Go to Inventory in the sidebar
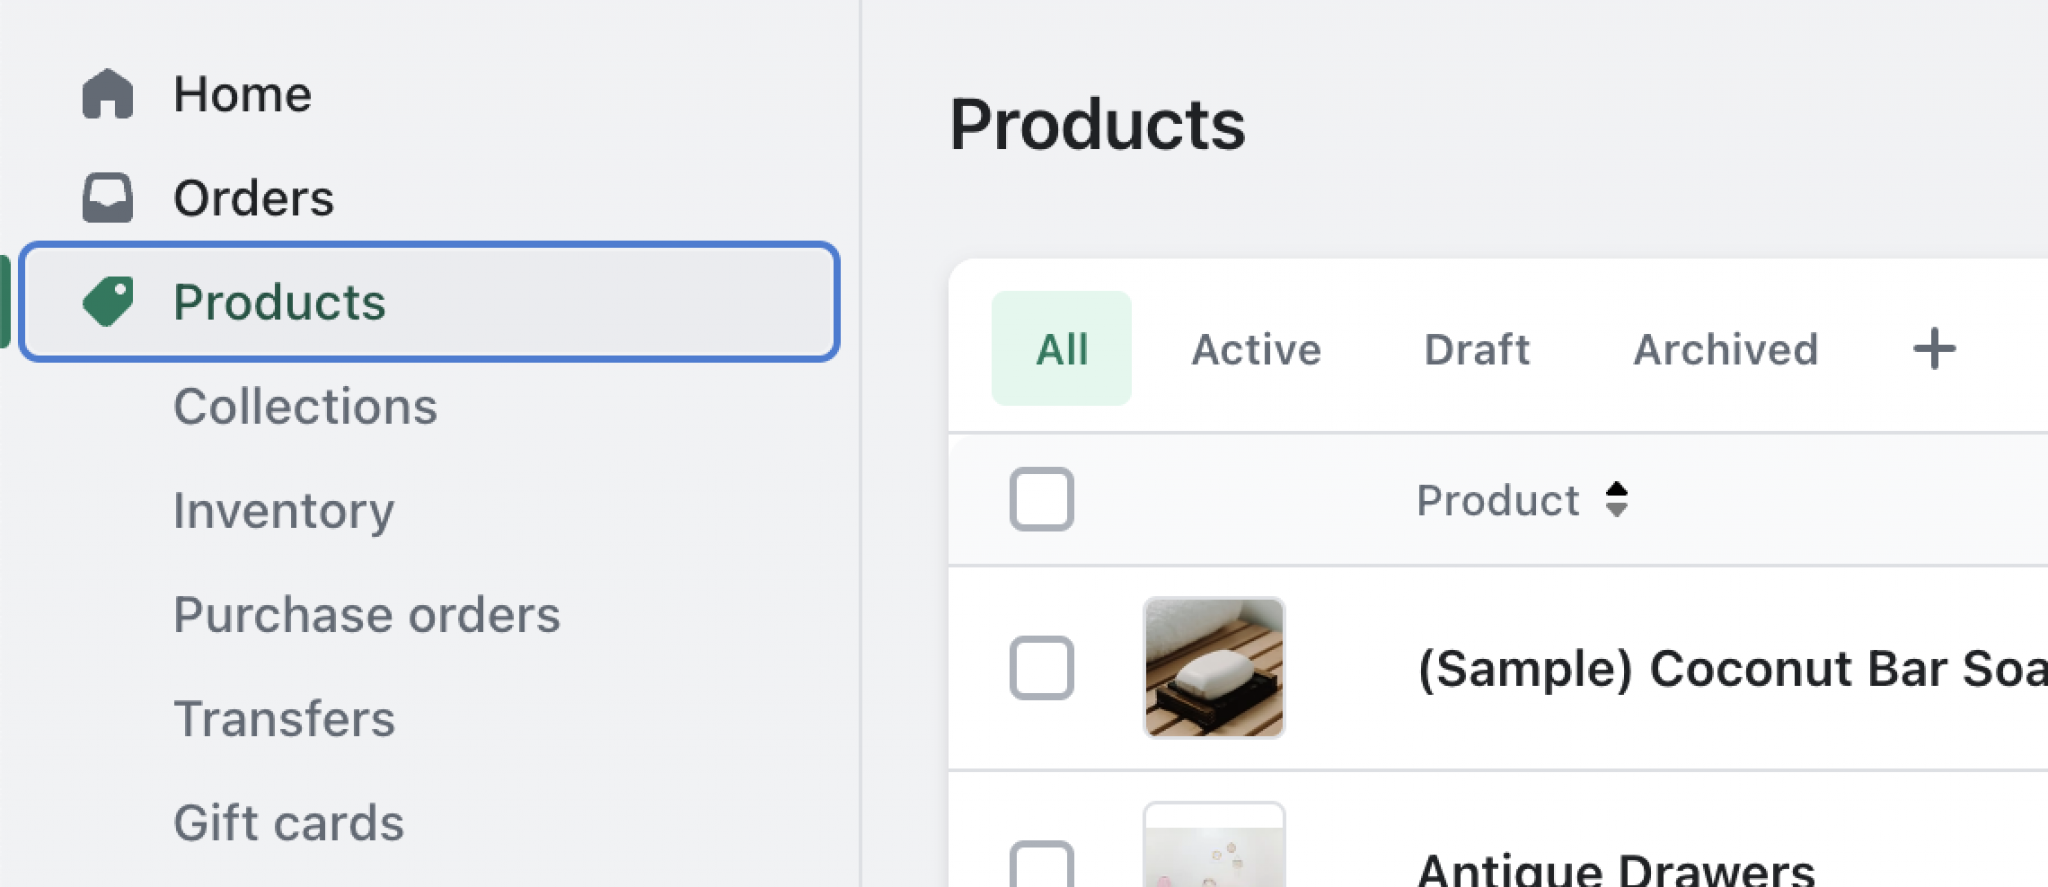2048x887 pixels. 284,510
